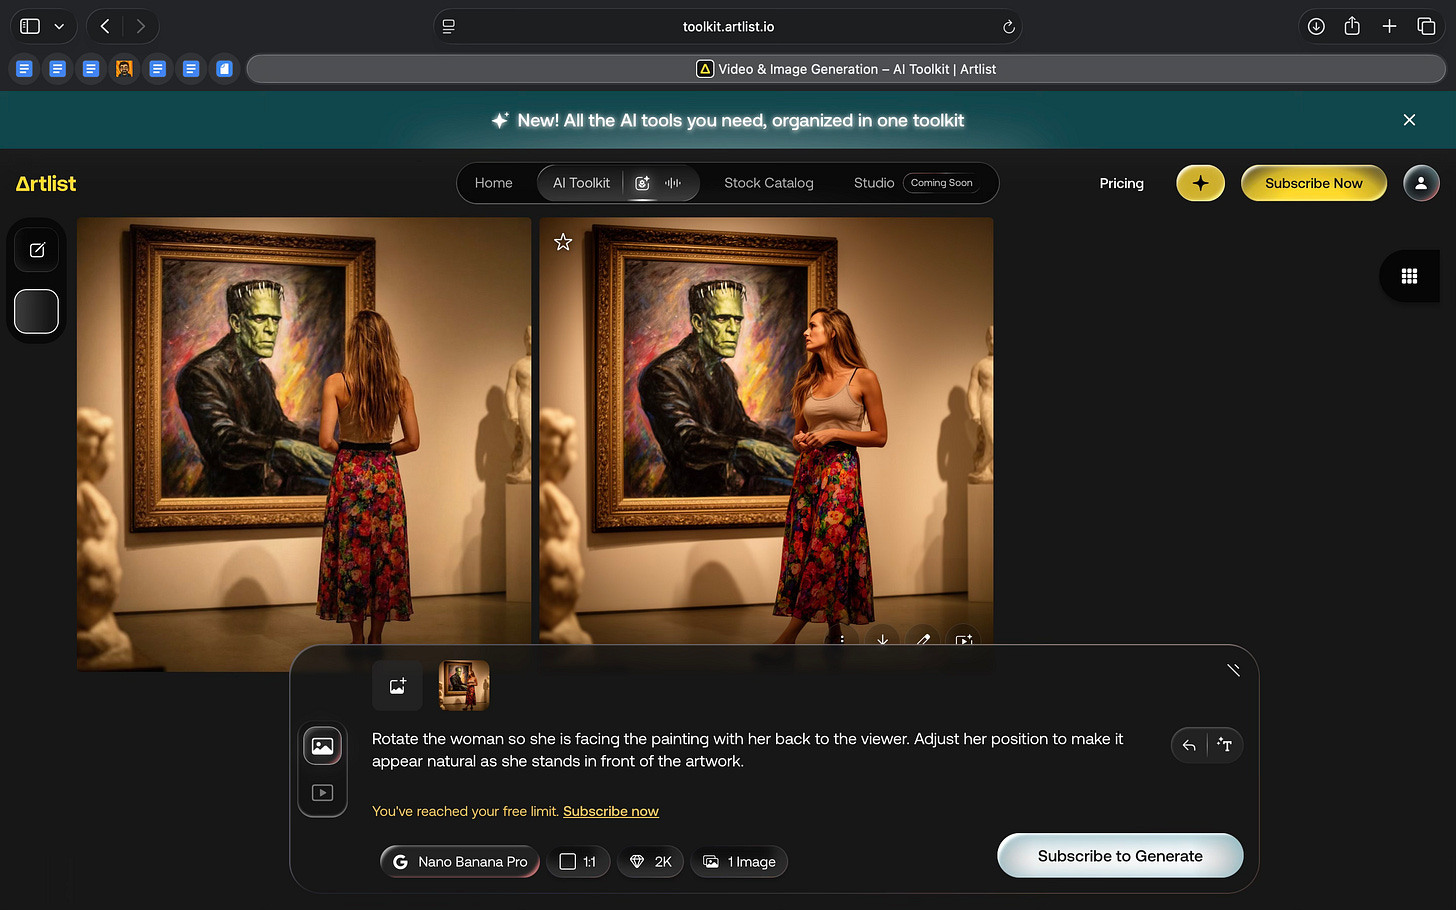1456x910 pixels.
Task: Generate a video from the second image
Action: point(964,639)
